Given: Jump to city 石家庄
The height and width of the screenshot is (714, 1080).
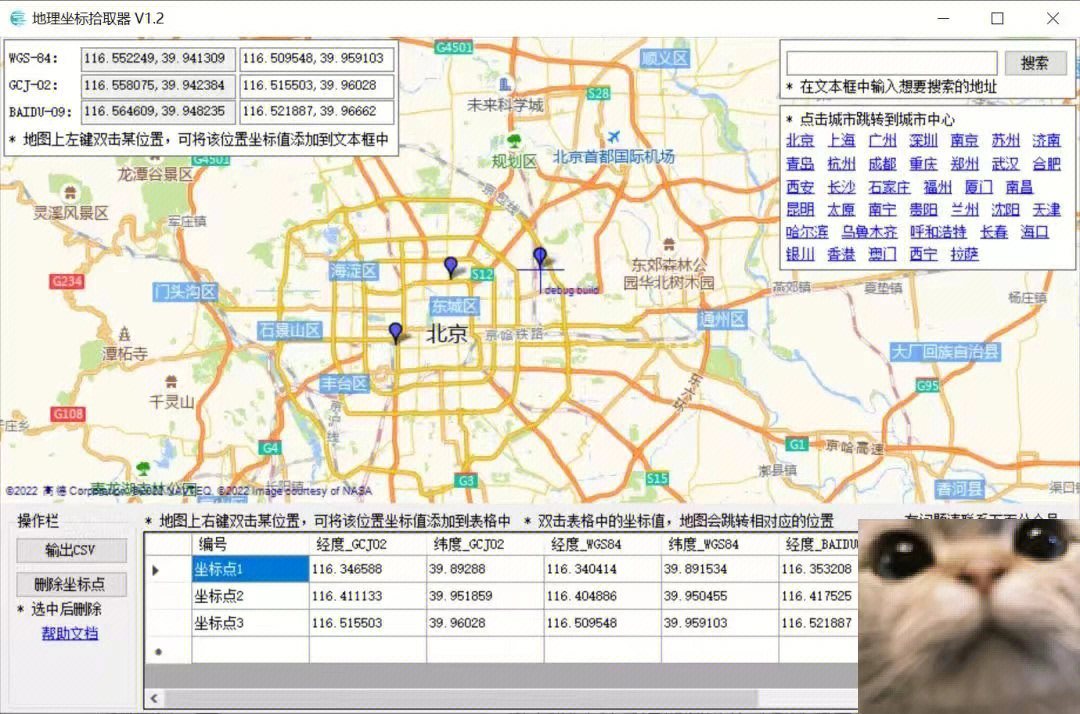Looking at the screenshot, I should pos(889,187).
